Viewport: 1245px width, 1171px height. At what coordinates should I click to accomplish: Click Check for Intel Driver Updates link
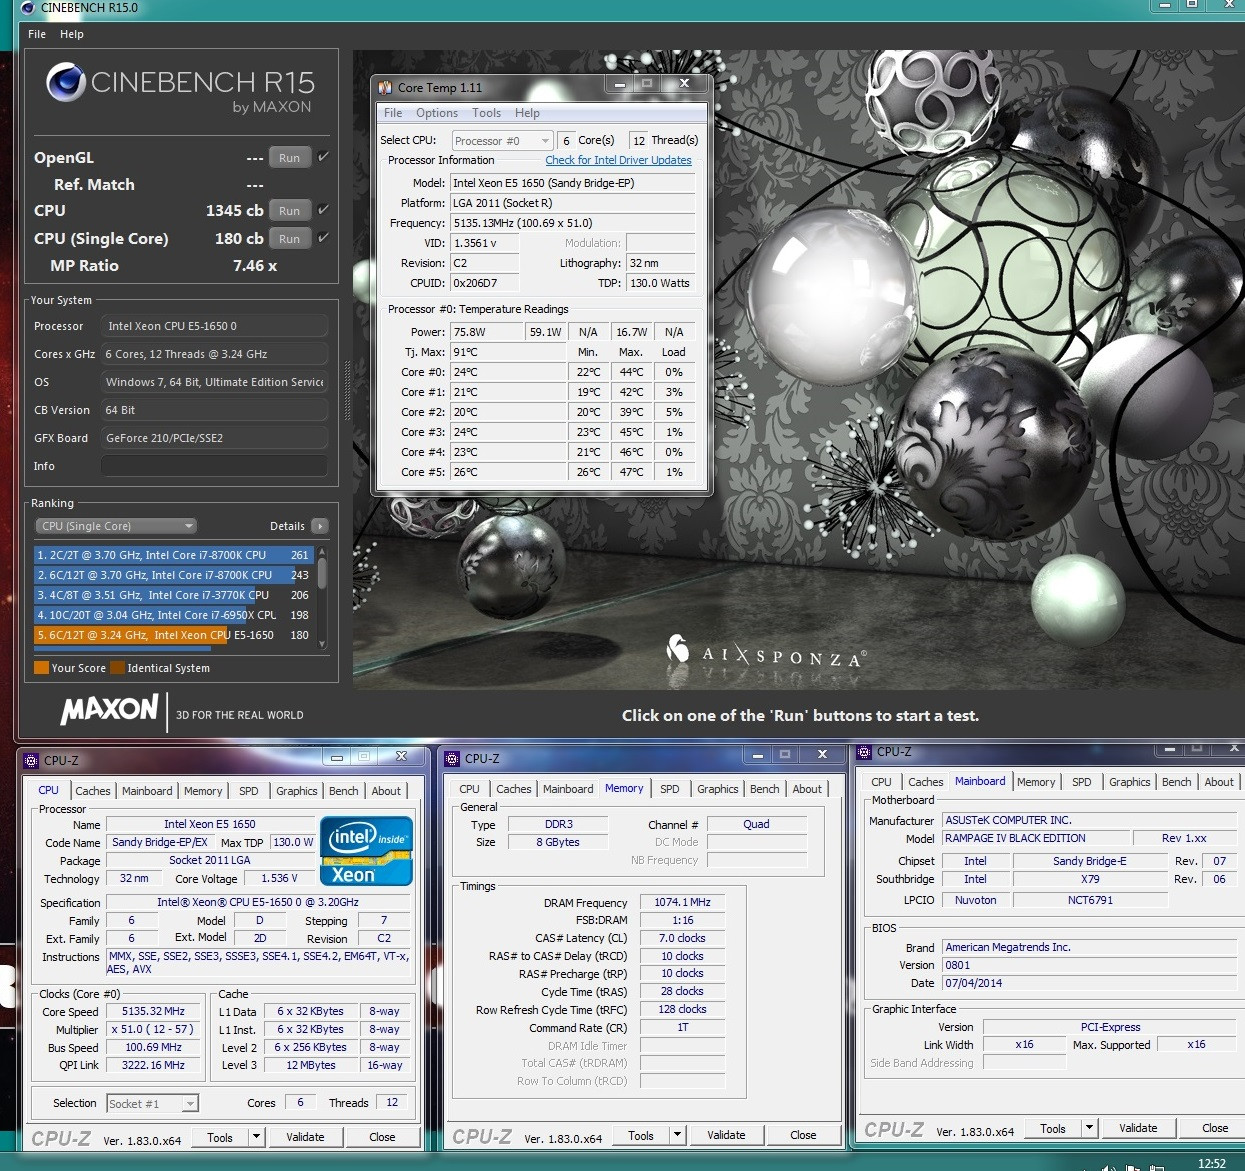pos(618,160)
